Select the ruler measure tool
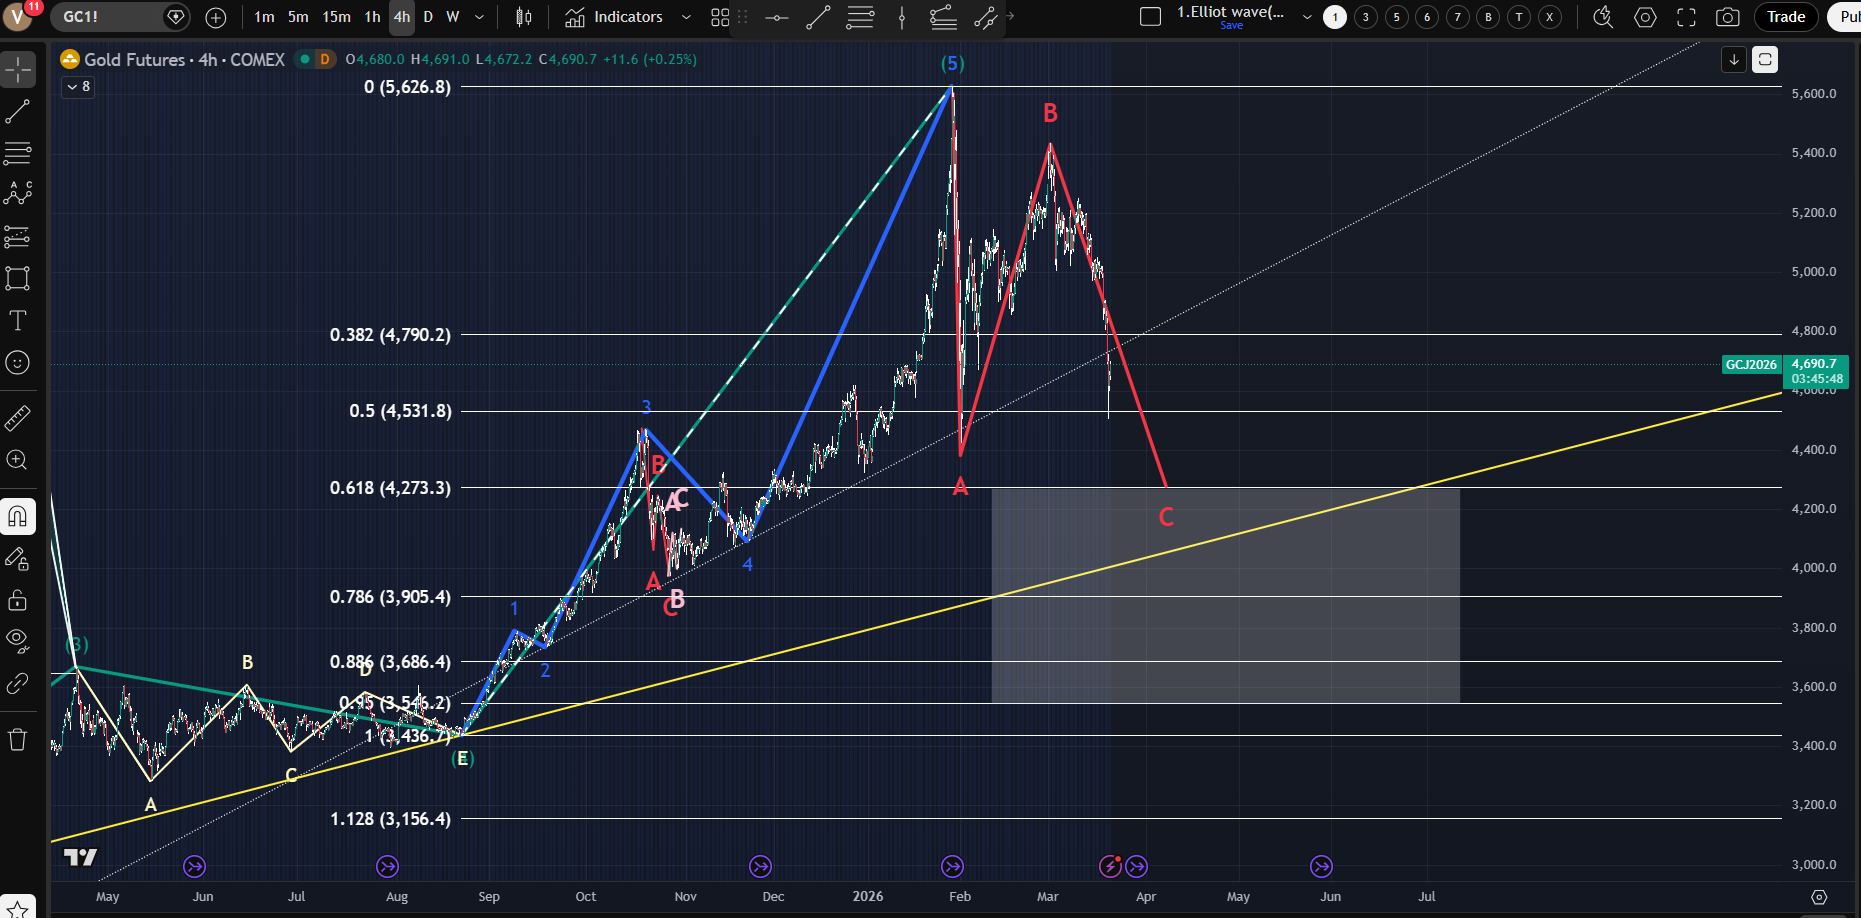The image size is (1861, 918). point(18,418)
